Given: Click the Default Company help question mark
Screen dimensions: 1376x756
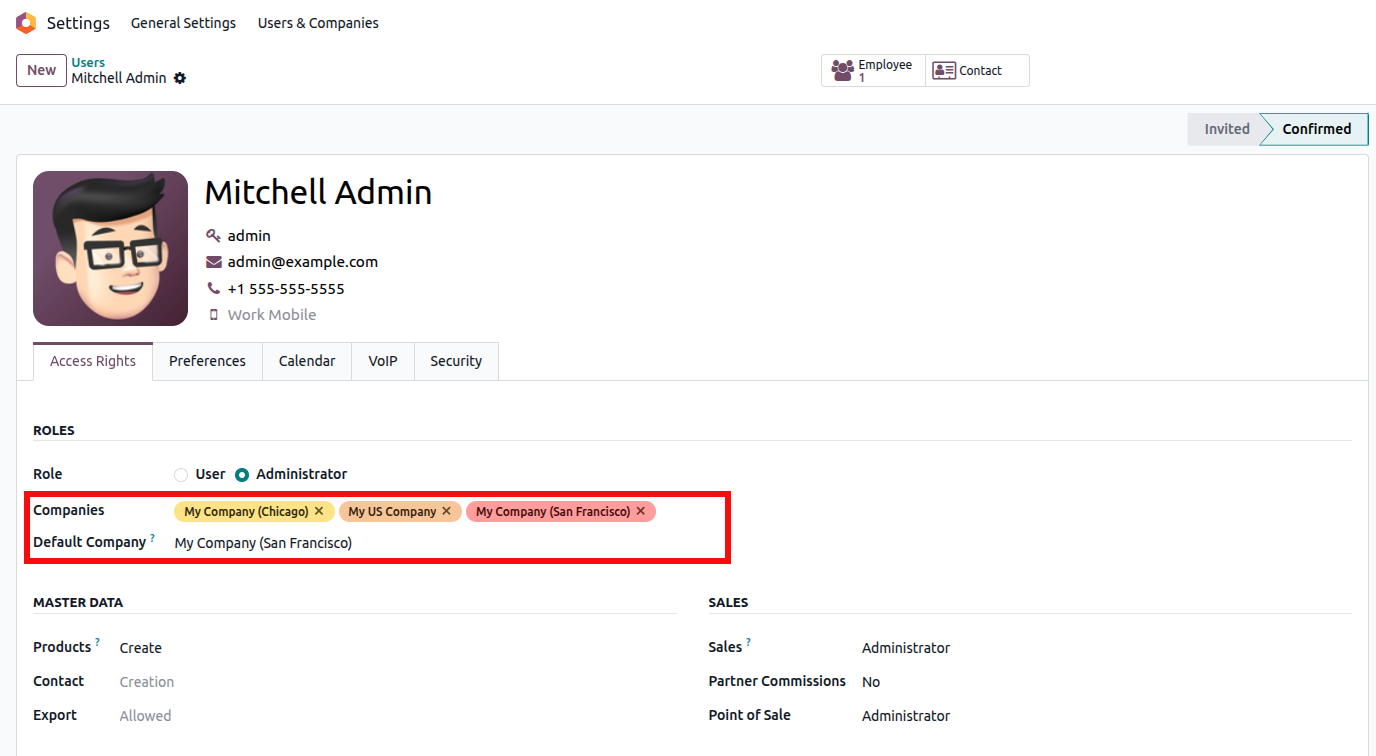Looking at the screenshot, I should coord(153,538).
